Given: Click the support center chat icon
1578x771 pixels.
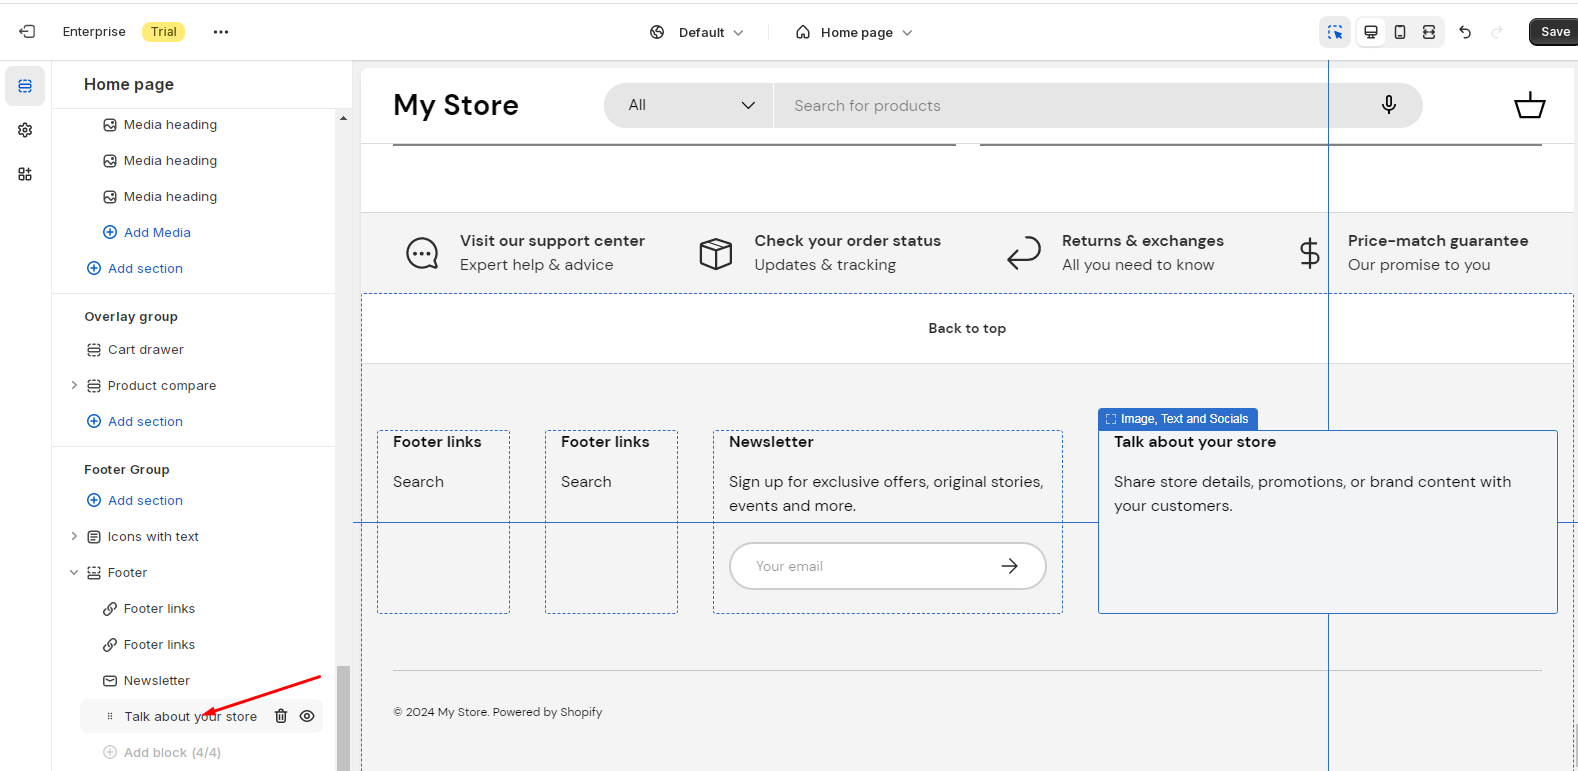Looking at the screenshot, I should click(422, 253).
